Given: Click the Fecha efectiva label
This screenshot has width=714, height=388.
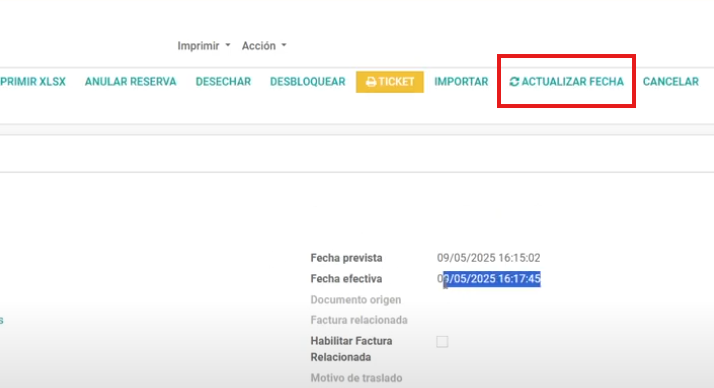Looking at the screenshot, I should [346, 279].
